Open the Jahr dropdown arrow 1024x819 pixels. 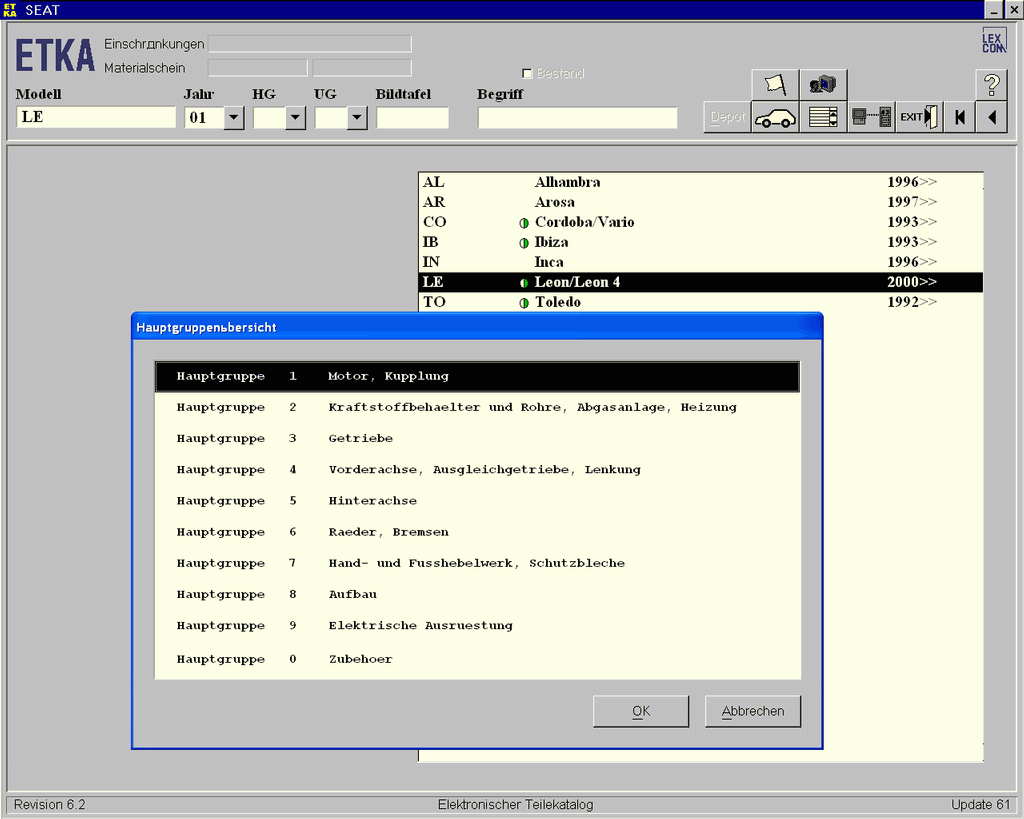[x=234, y=118]
